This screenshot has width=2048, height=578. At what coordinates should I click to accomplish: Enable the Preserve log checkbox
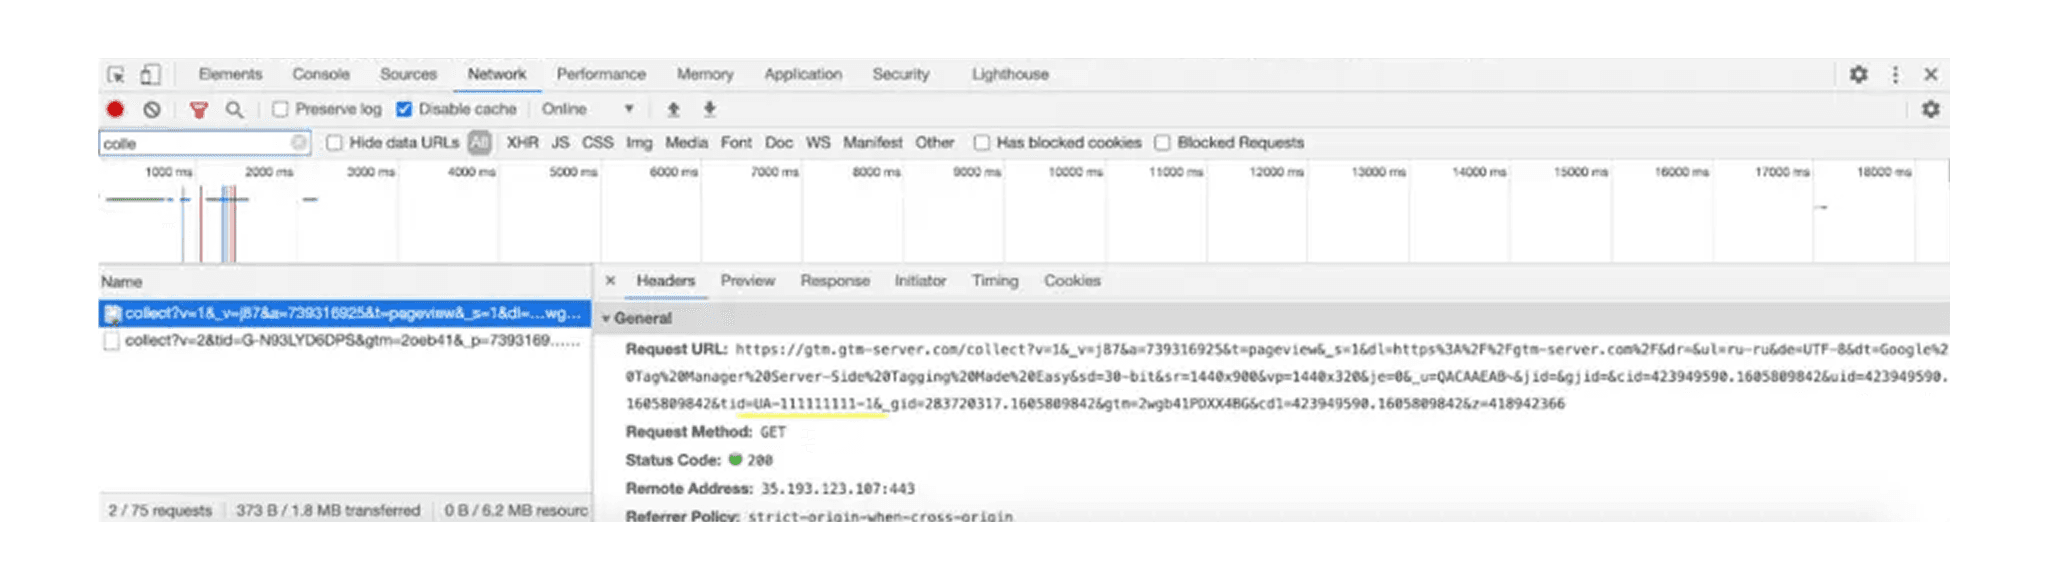click(x=281, y=109)
